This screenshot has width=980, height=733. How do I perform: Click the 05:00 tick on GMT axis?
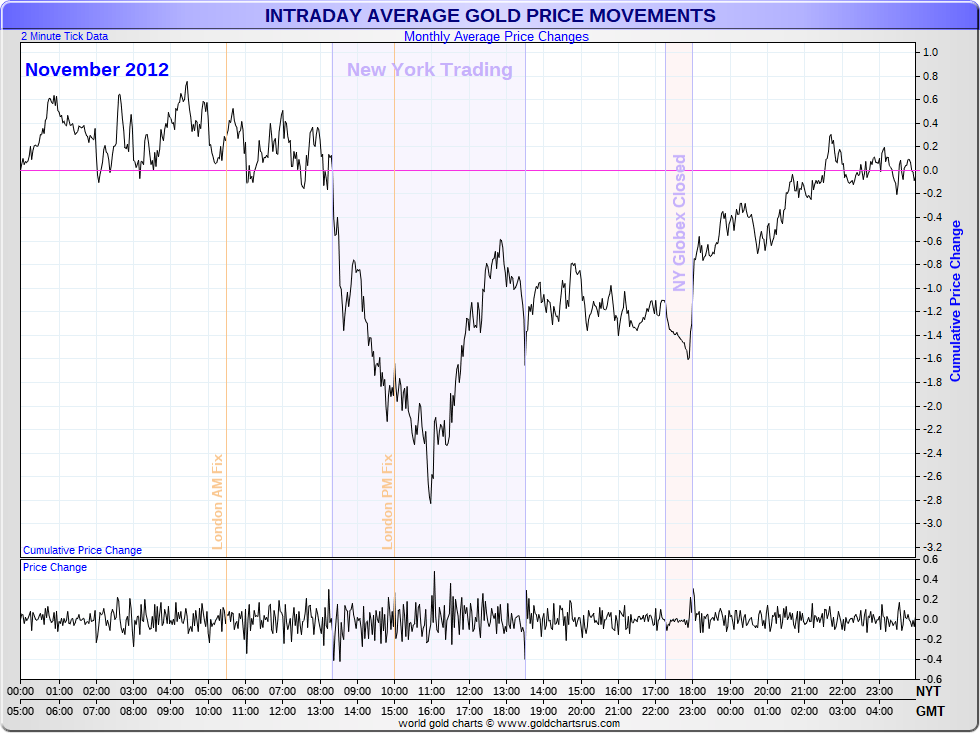21,711
